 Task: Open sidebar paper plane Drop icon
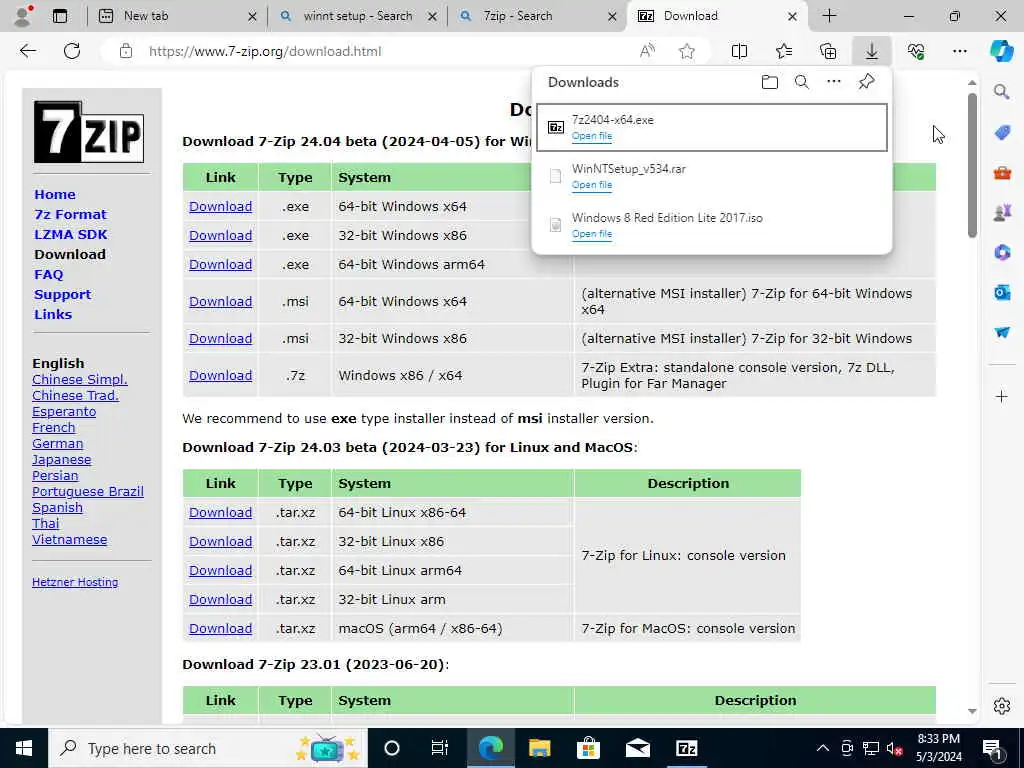(1002, 332)
